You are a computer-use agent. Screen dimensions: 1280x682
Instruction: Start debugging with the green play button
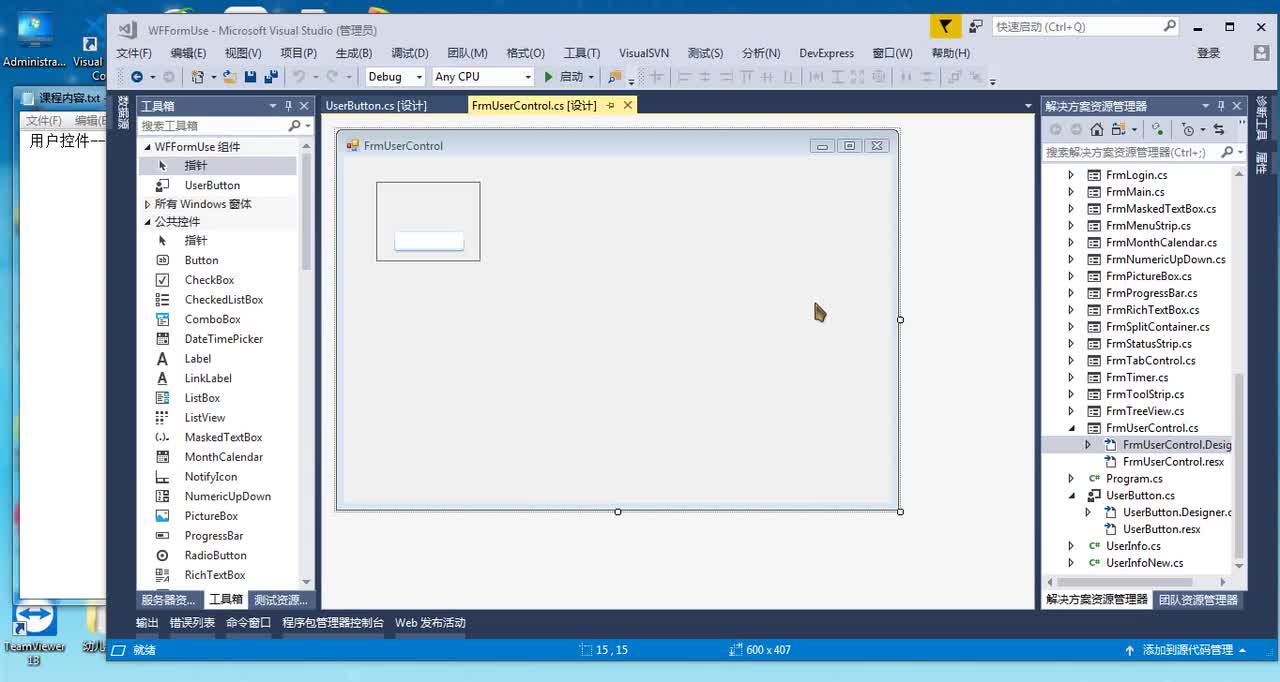pos(548,76)
